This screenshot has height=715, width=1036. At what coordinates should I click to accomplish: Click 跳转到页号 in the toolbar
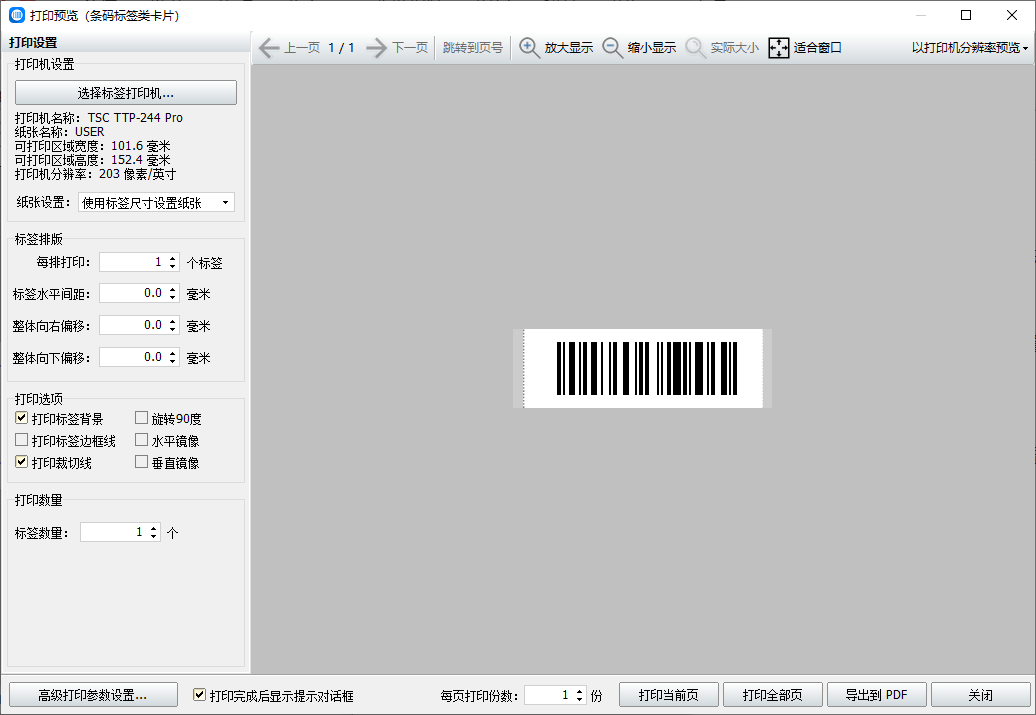click(x=472, y=48)
